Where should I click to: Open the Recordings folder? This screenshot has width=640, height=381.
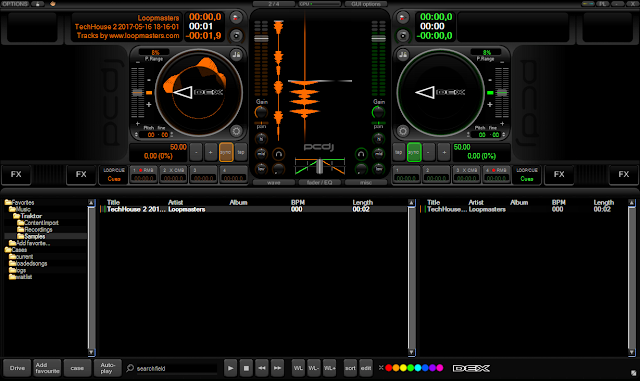[x=35, y=229]
